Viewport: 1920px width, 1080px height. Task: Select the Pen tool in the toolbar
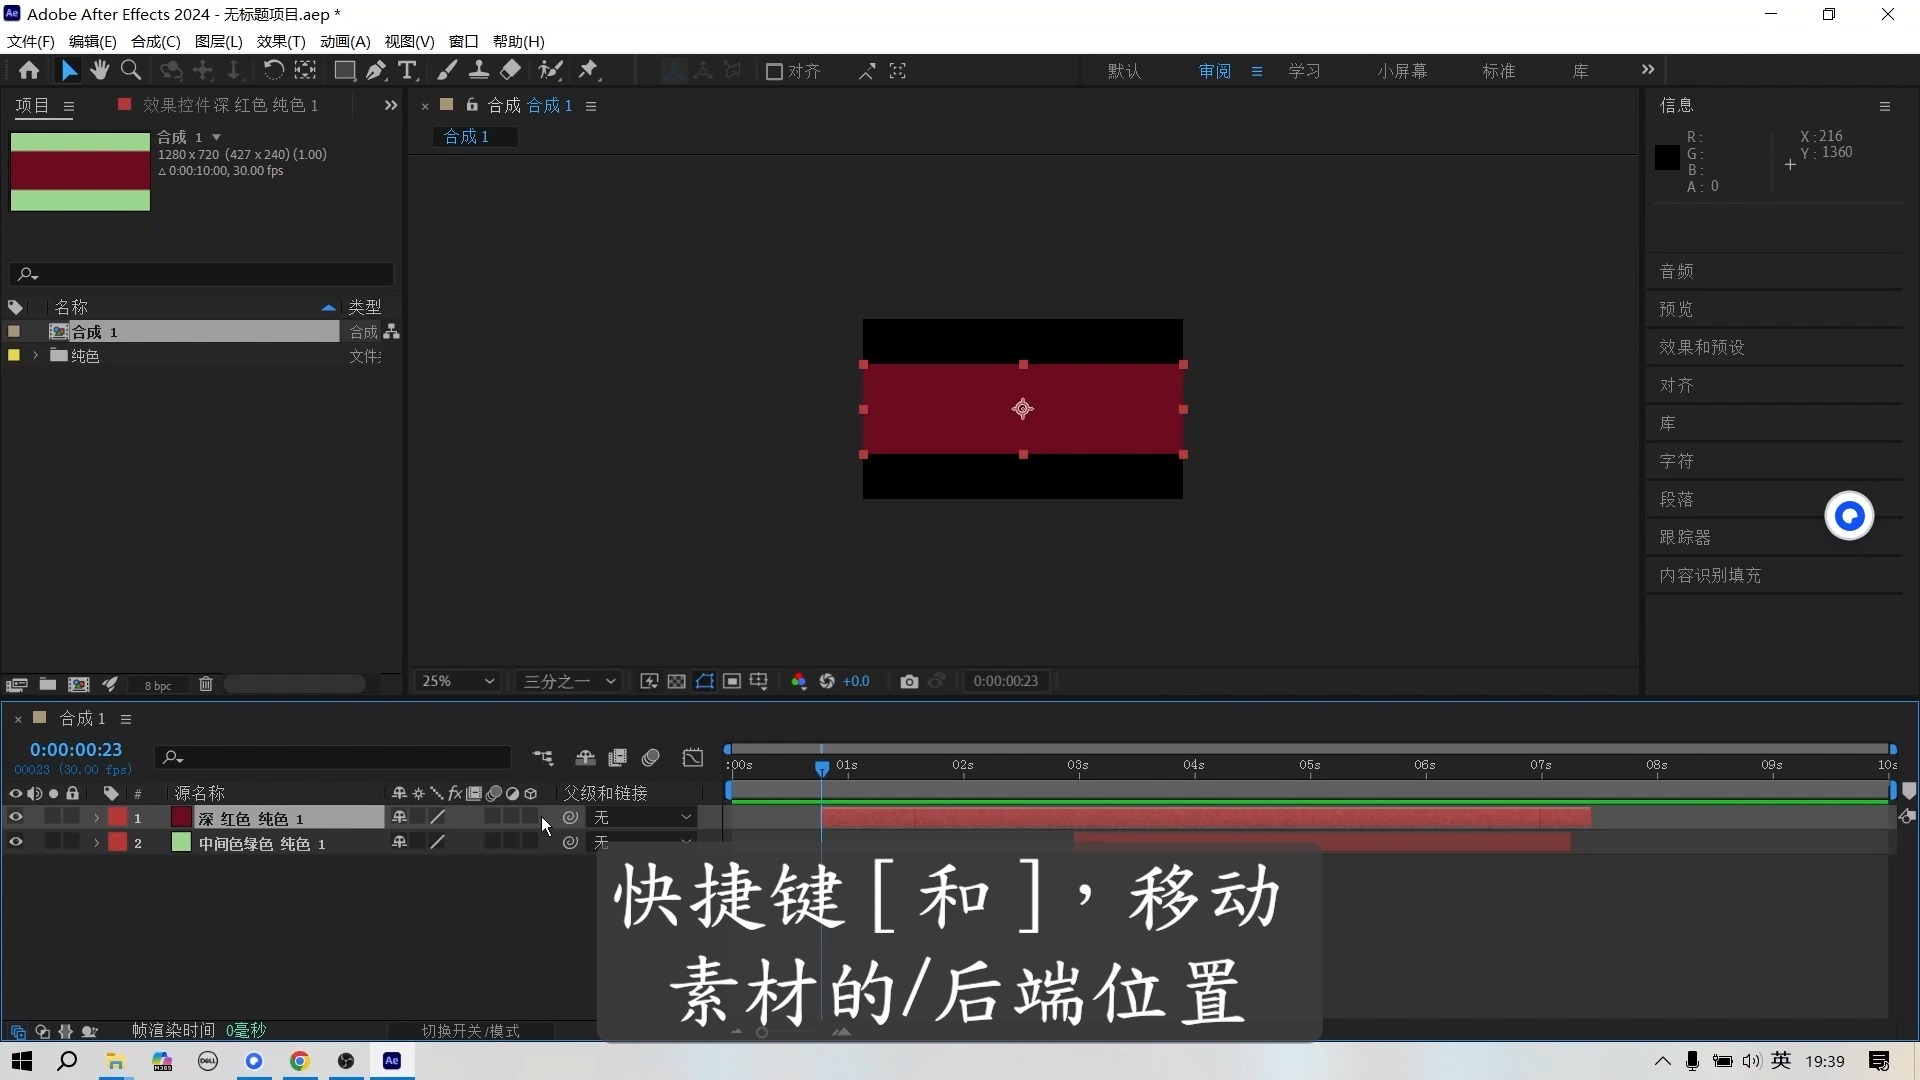[377, 70]
